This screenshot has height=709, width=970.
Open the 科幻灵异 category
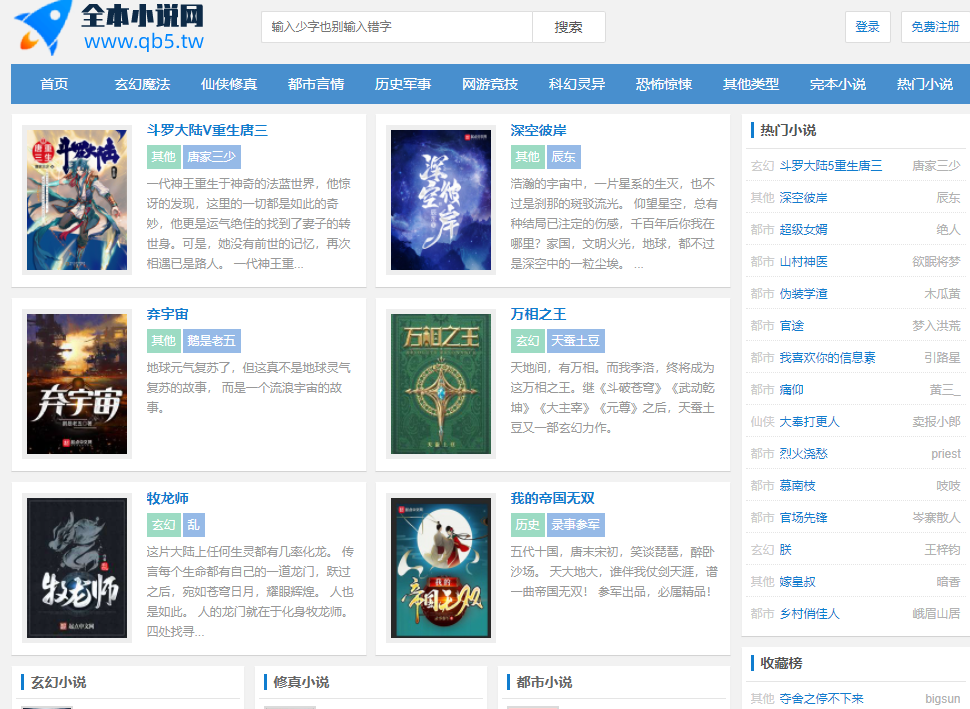click(x=577, y=84)
